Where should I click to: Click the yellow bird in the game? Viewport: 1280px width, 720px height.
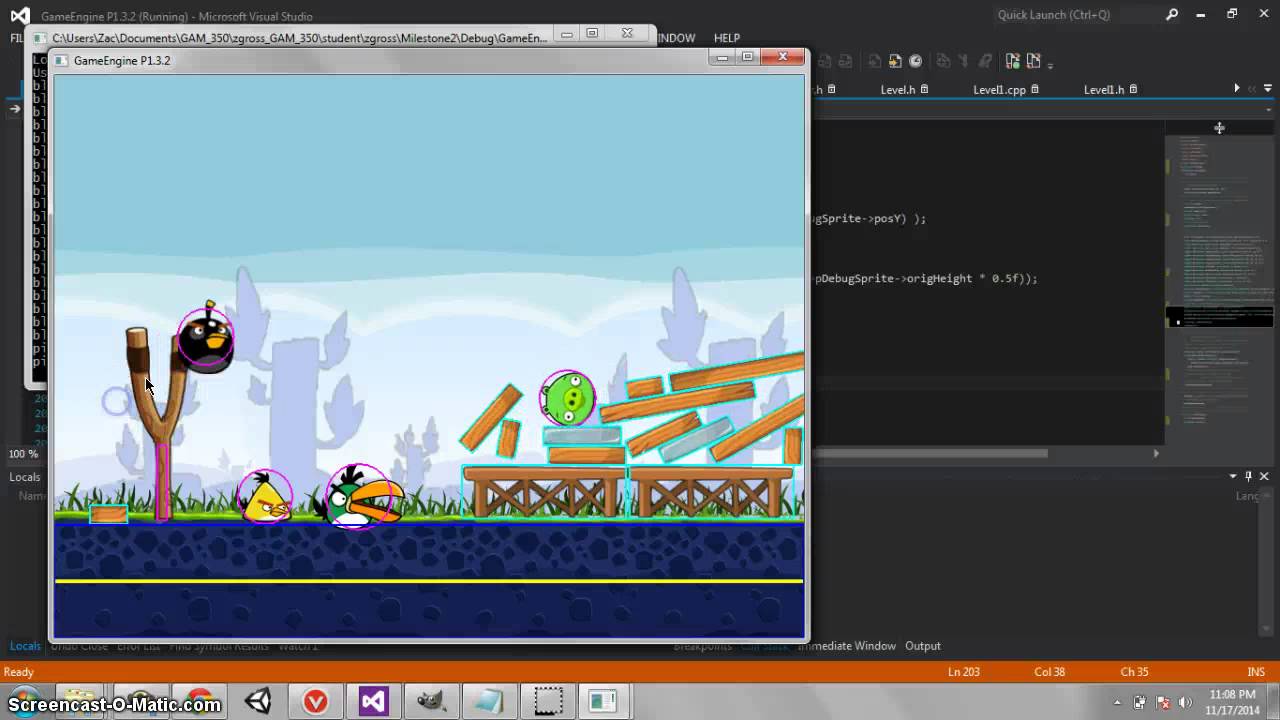(266, 497)
